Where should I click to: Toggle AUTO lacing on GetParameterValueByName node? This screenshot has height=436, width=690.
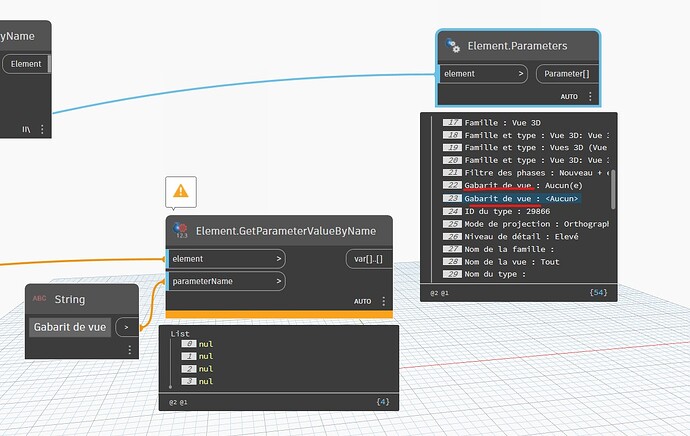tap(363, 301)
